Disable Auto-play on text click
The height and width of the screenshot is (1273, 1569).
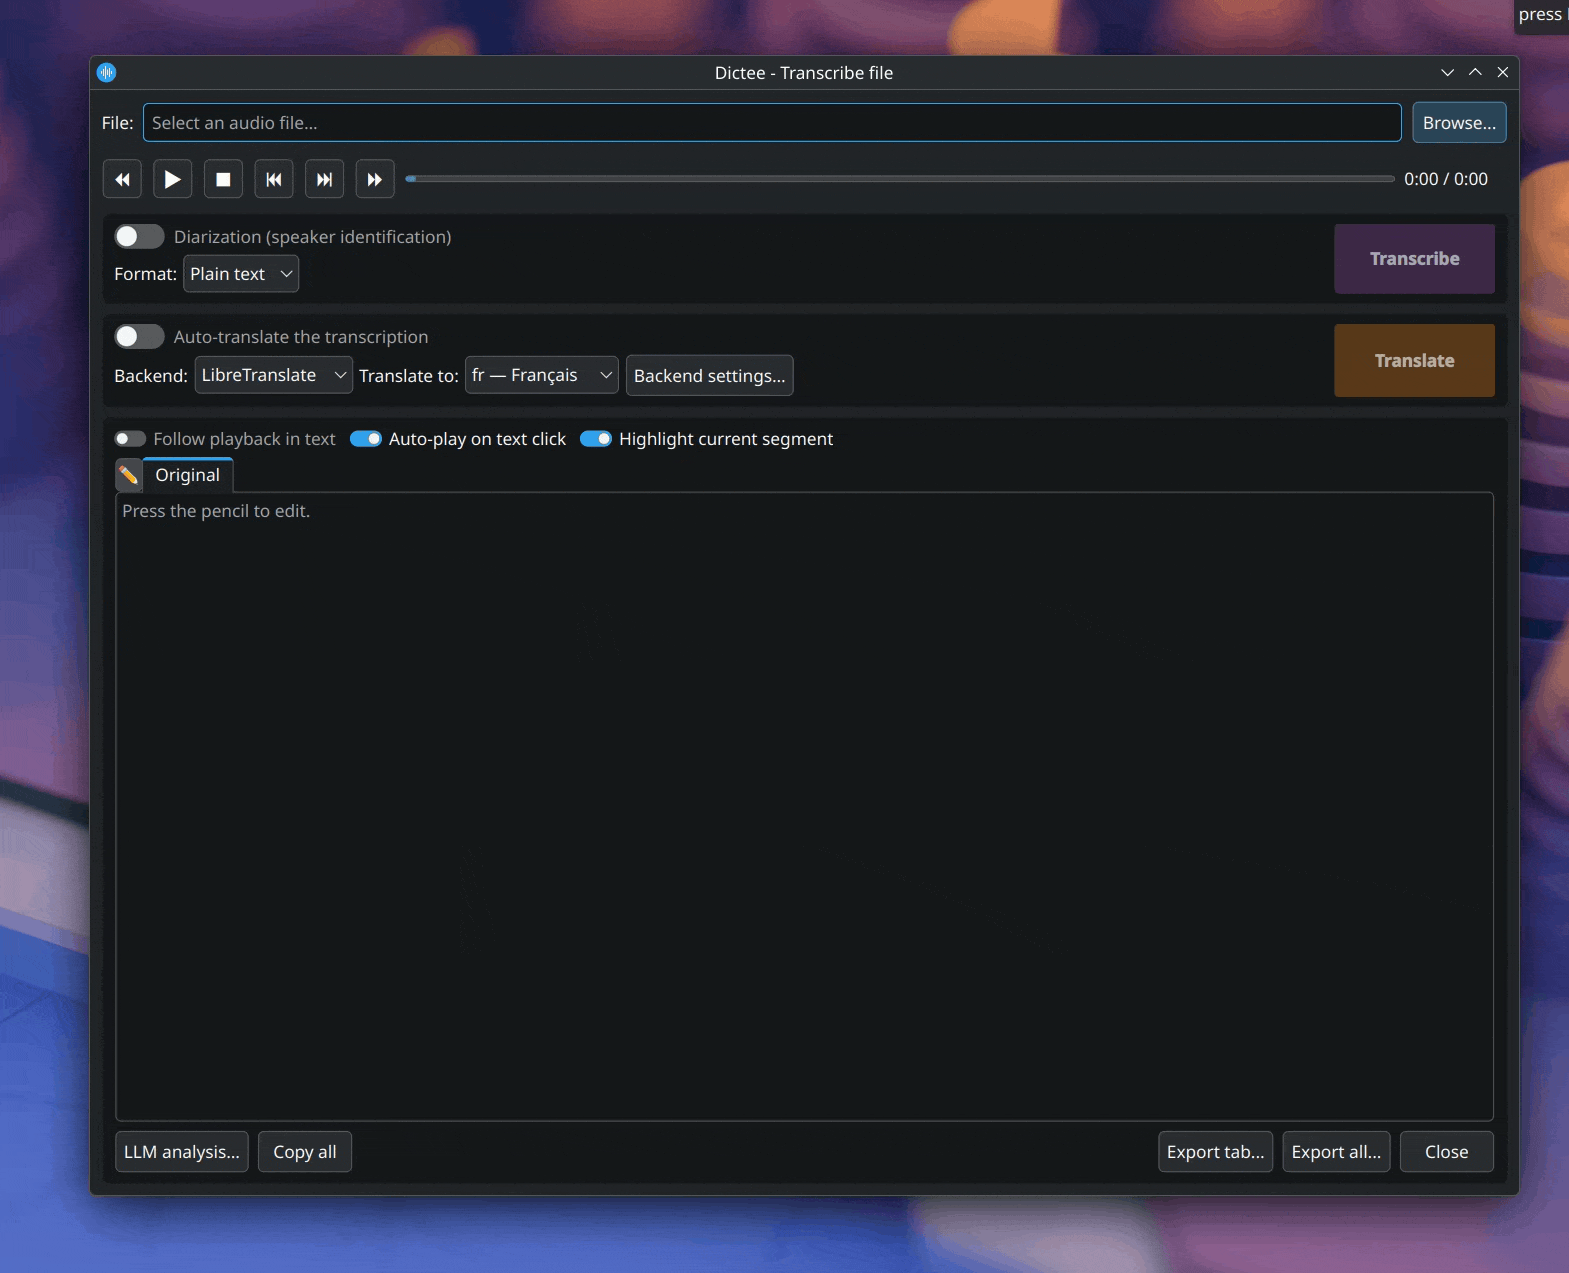[x=366, y=439]
